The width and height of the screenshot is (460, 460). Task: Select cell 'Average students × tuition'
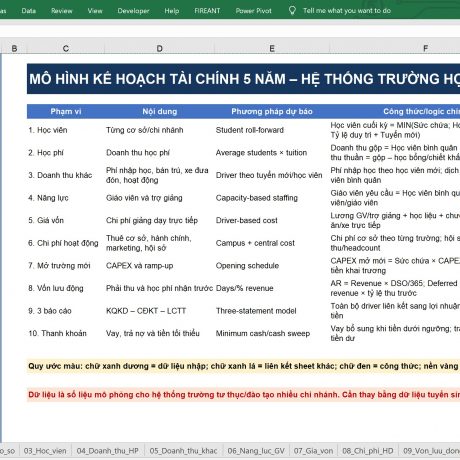coord(272,153)
